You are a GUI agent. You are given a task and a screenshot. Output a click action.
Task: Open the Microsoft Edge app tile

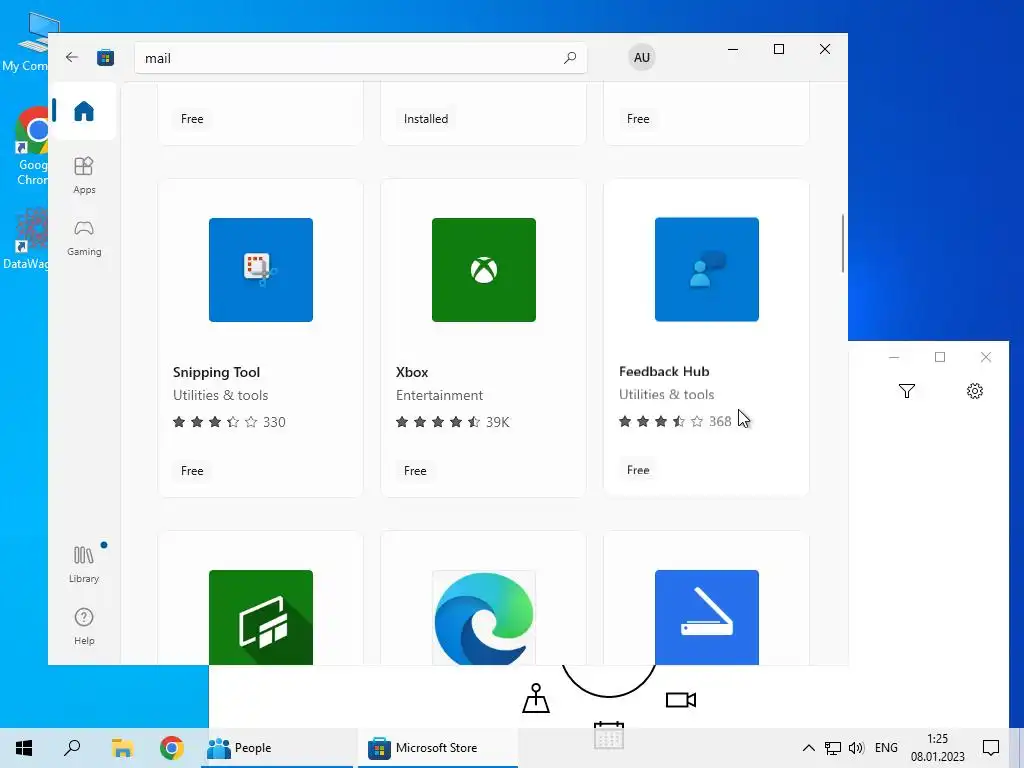(x=483, y=617)
